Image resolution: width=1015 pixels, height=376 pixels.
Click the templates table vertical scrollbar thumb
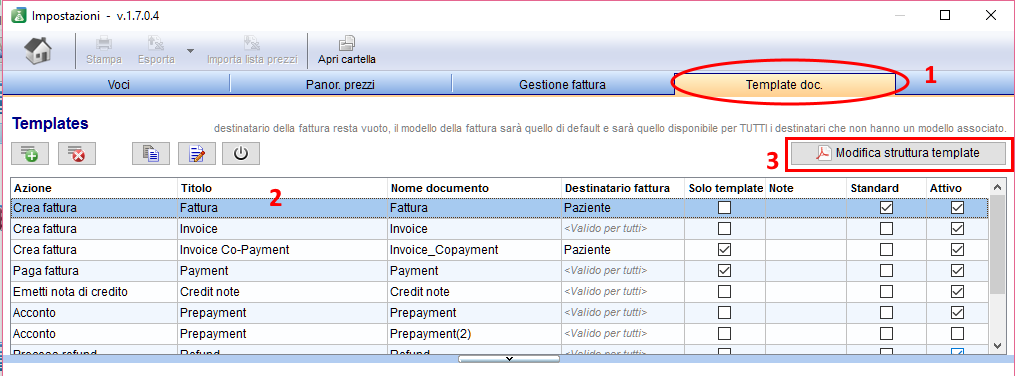pyautogui.click(x=997, y=245)
